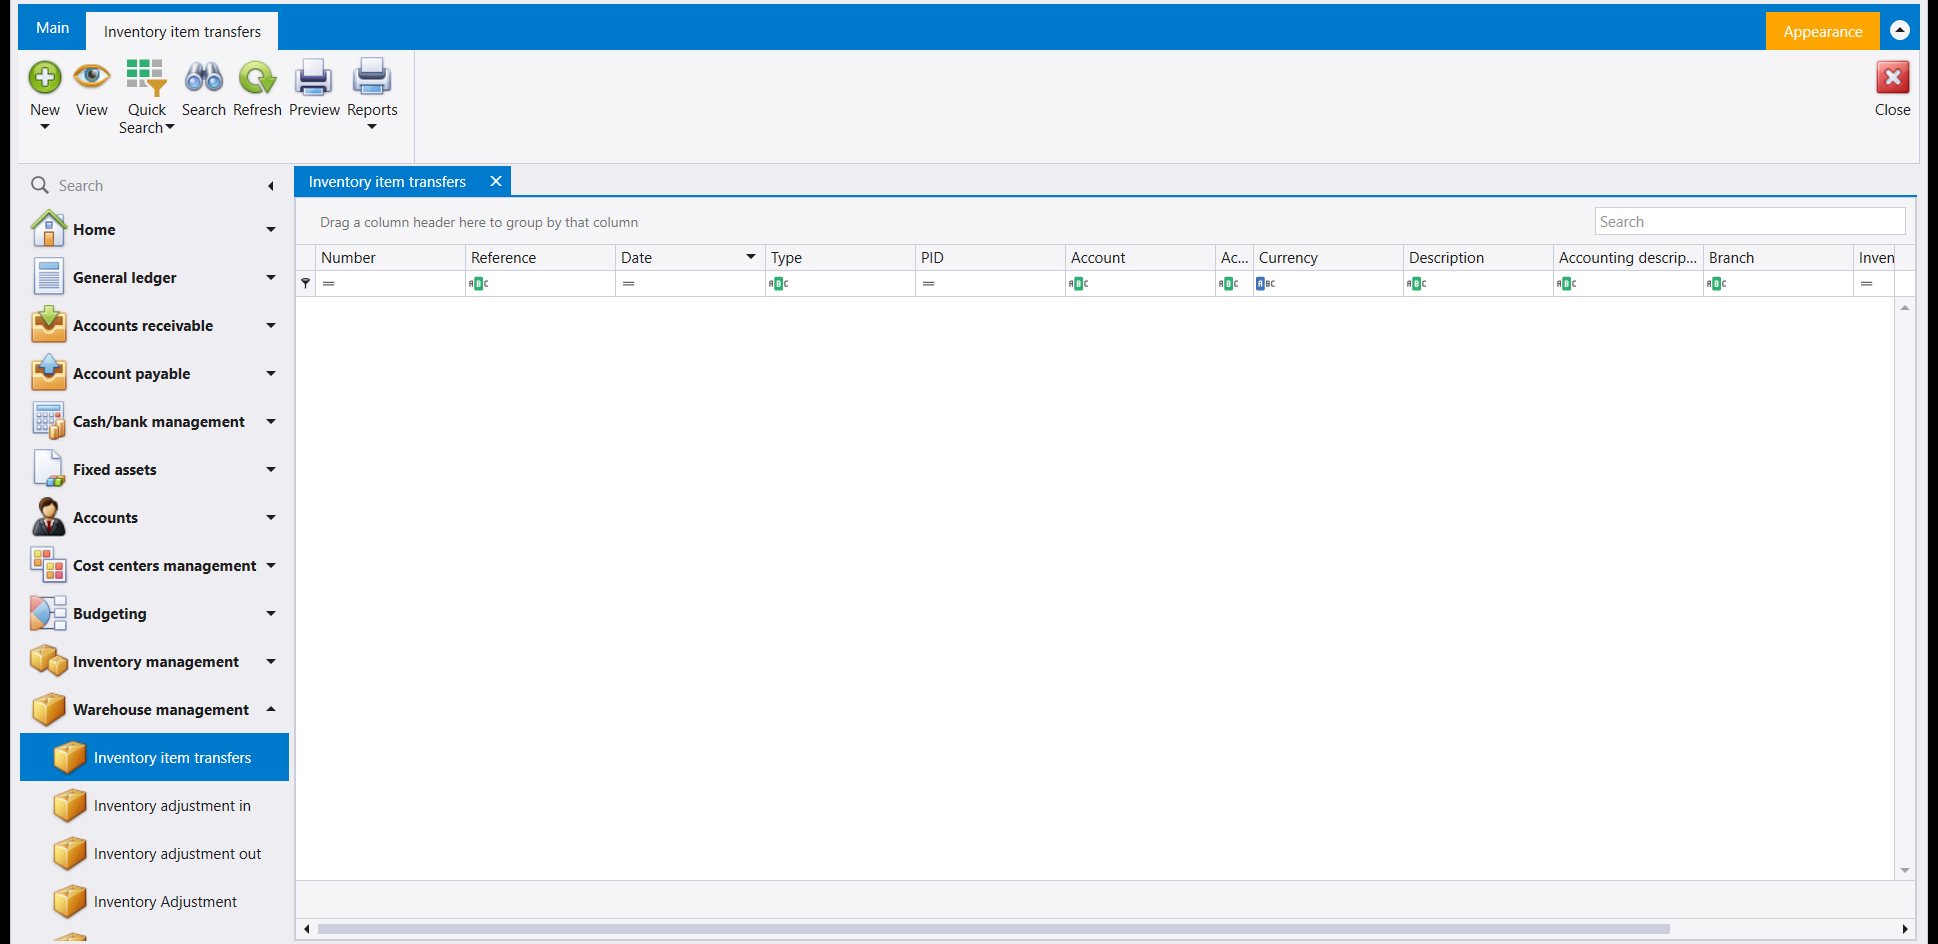Click the horizontal scrollbar thumb
The image size is (1938, 944).
[994, 929]
